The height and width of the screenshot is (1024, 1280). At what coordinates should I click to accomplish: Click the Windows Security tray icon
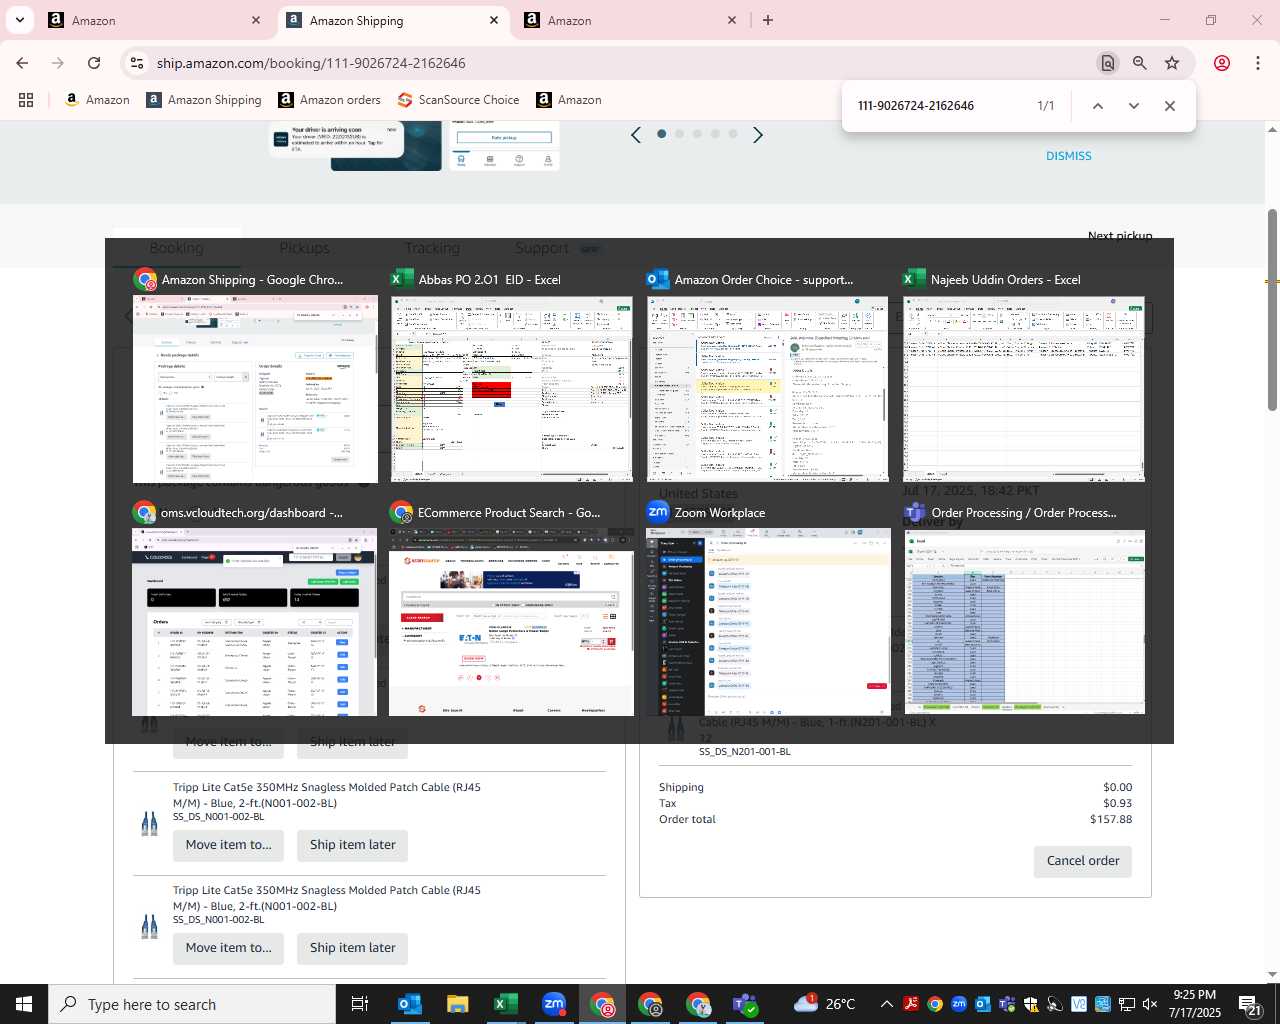click(x=1031, y=1004)
